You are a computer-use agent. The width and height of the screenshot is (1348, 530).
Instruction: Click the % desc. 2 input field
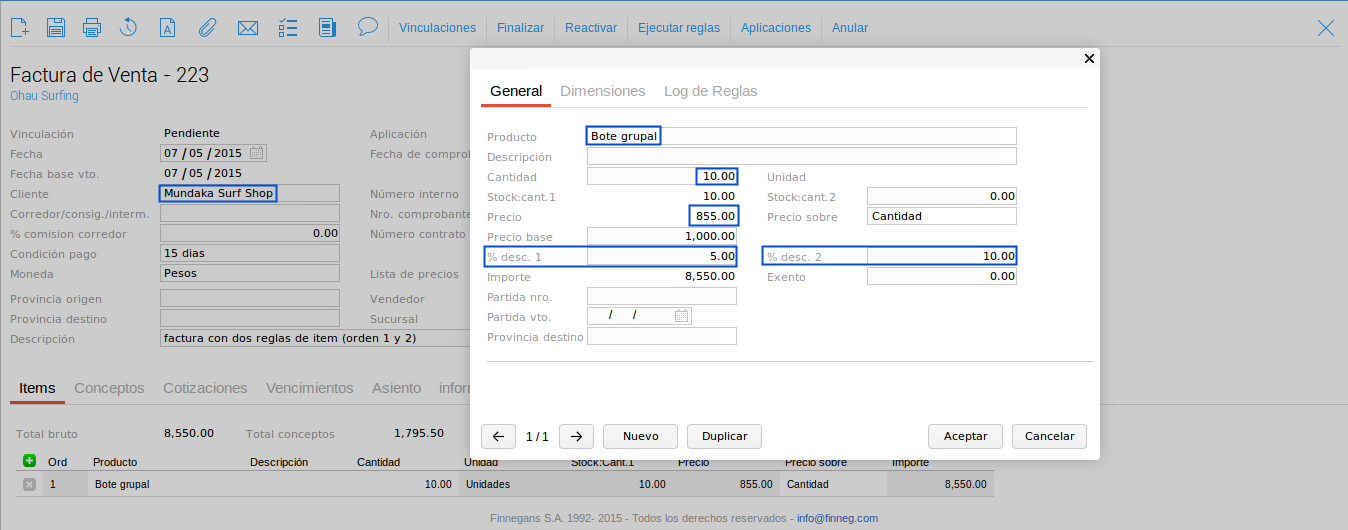click(x=941, y=256)
